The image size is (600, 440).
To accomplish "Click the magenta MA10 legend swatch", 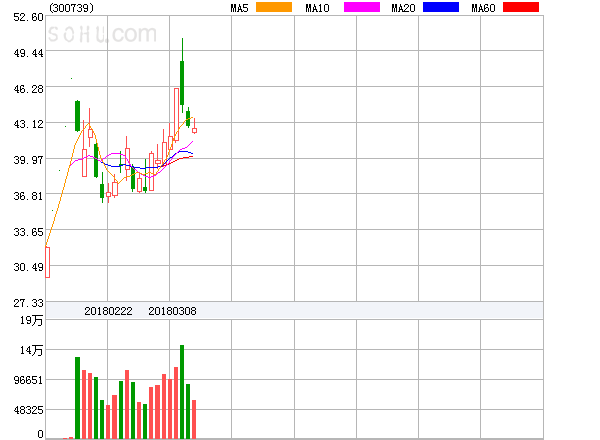I will tap(362, 7).
